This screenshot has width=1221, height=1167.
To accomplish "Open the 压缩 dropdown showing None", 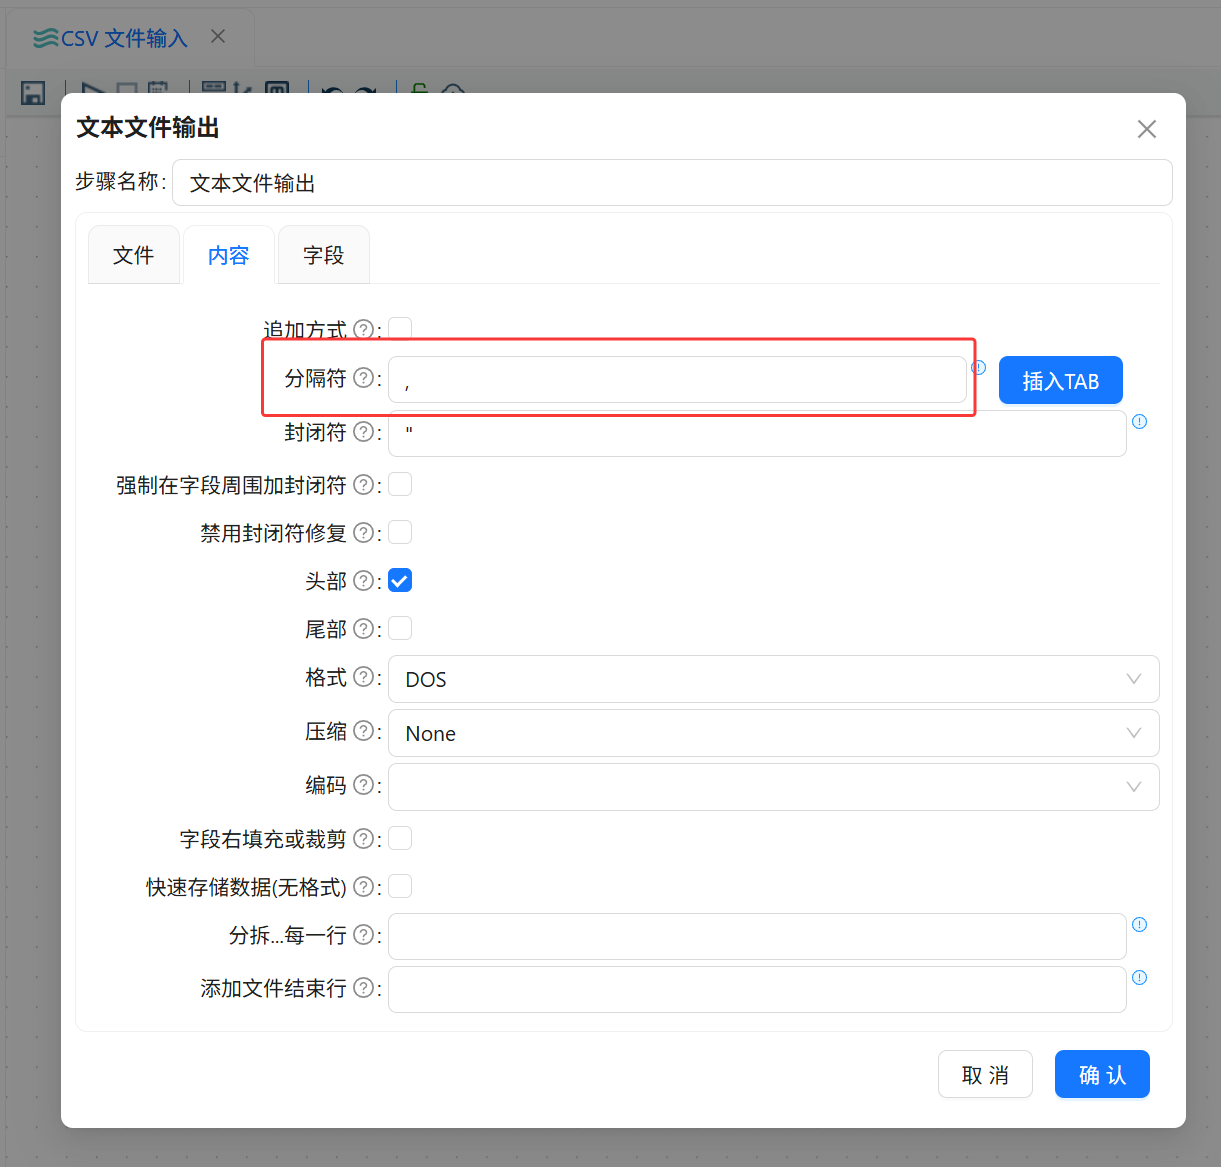I will [773, 733].
